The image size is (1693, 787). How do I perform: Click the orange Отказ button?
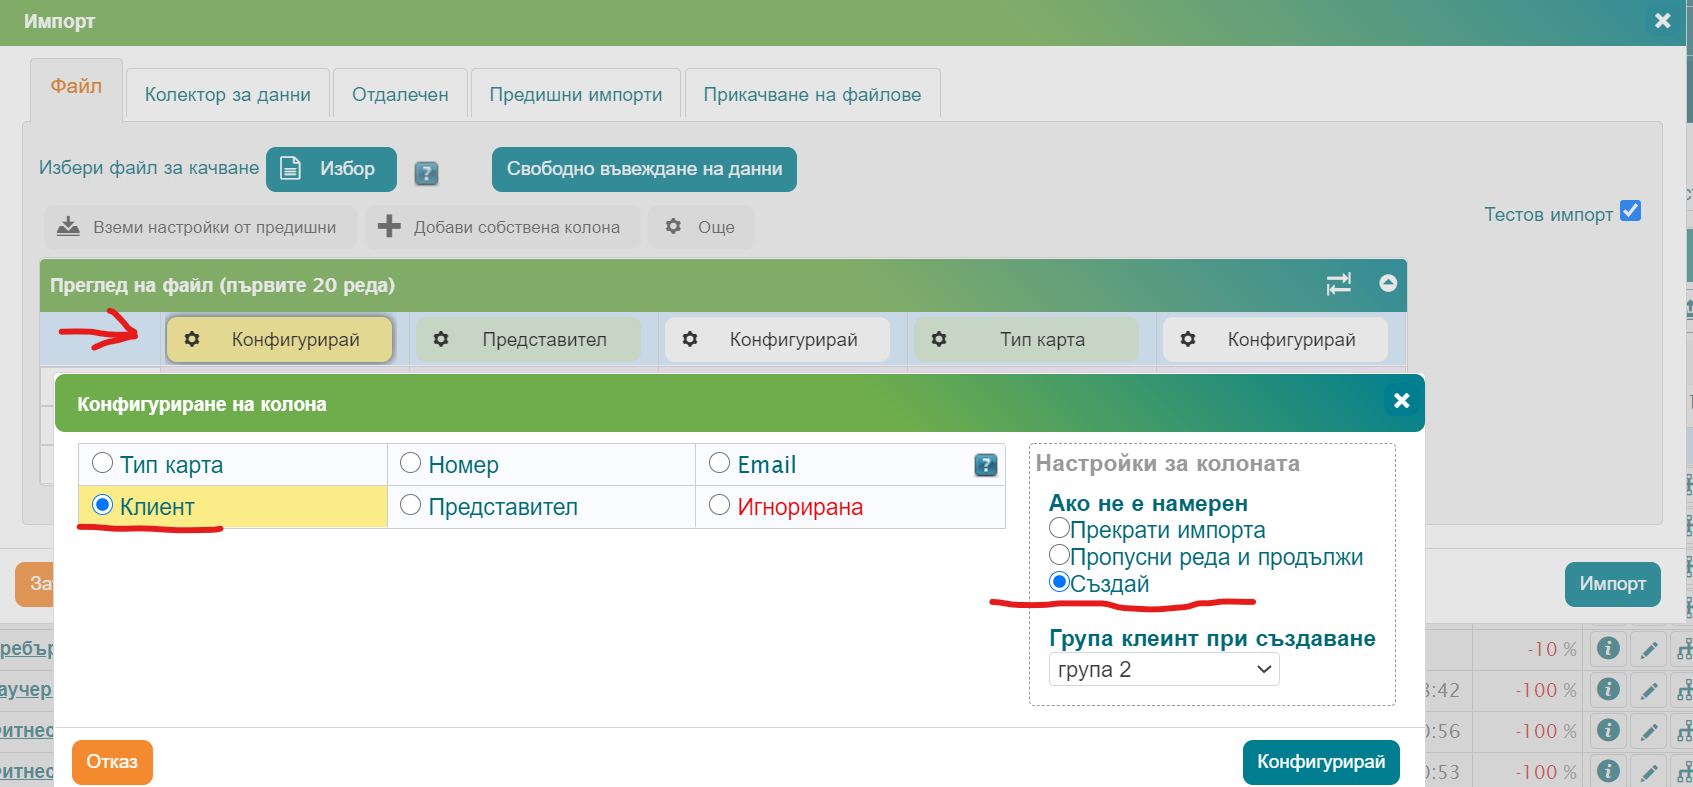(112, 762)
